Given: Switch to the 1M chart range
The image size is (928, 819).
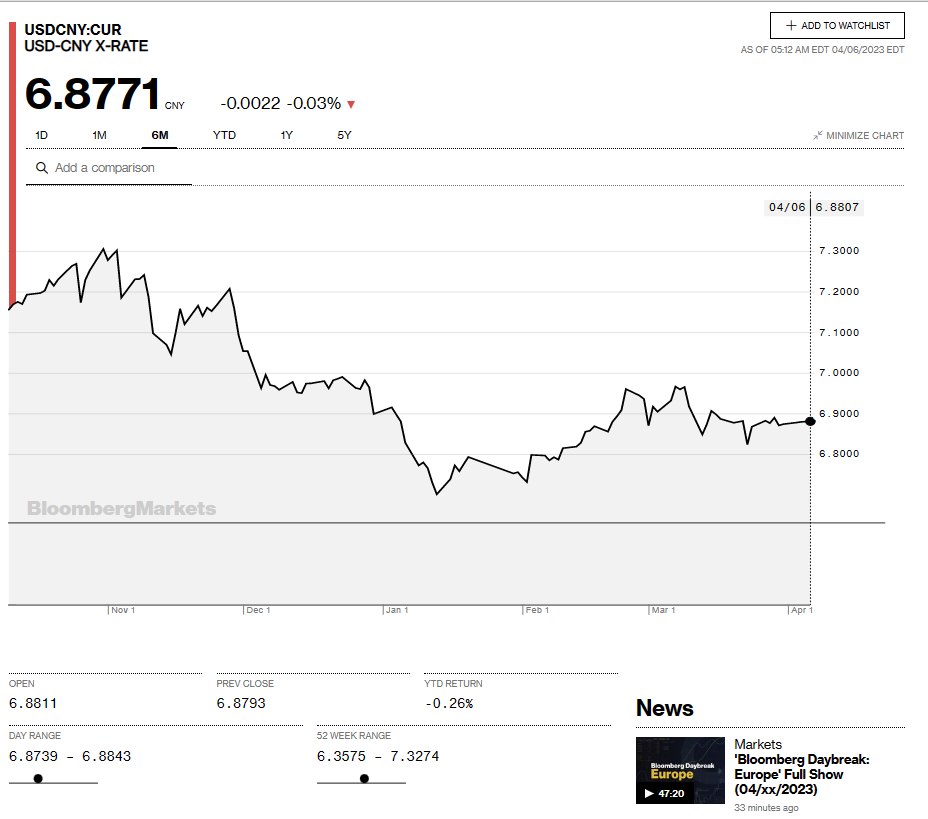Looking at the screenshot, I should point(99,135).
